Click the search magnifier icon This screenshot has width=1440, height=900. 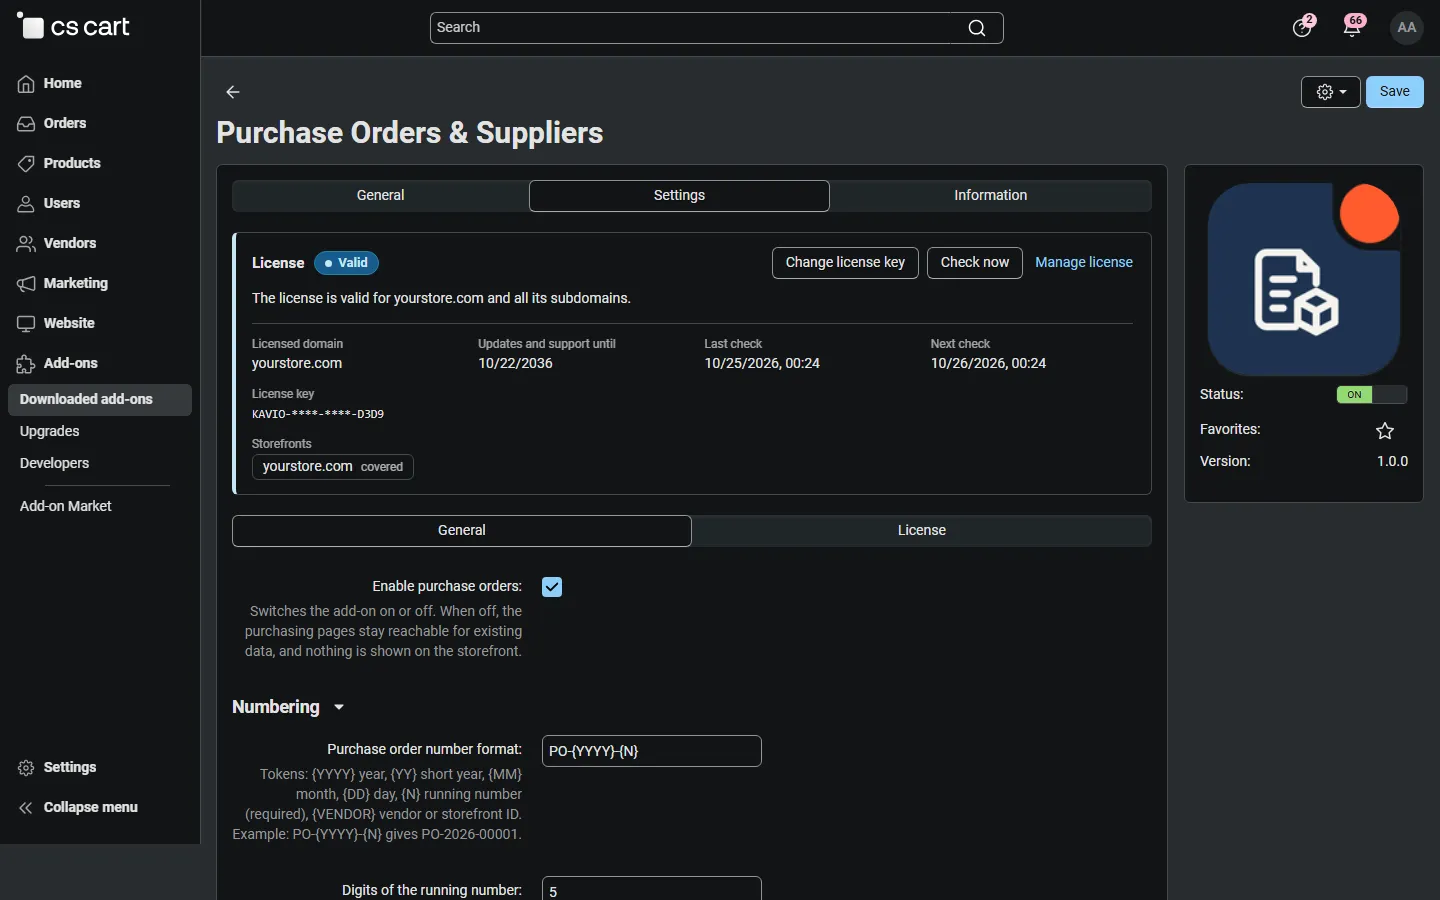[977, 28]
